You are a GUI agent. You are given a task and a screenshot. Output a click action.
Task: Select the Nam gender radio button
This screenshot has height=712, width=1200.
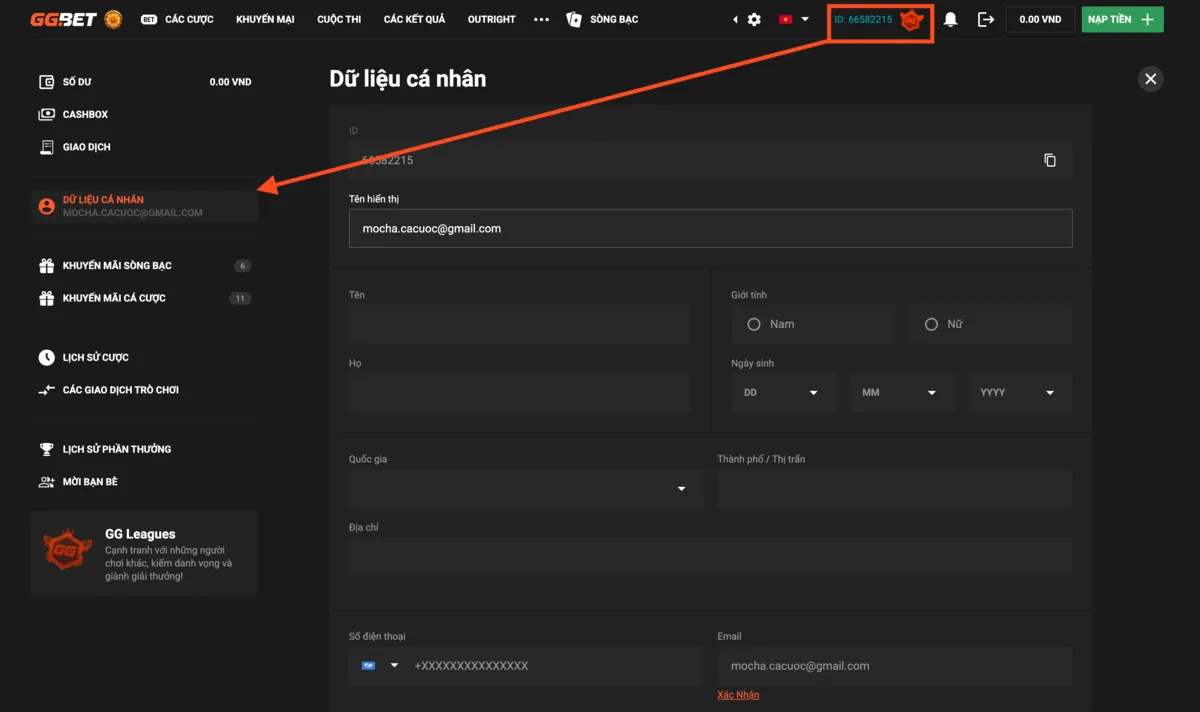(754, 324)
